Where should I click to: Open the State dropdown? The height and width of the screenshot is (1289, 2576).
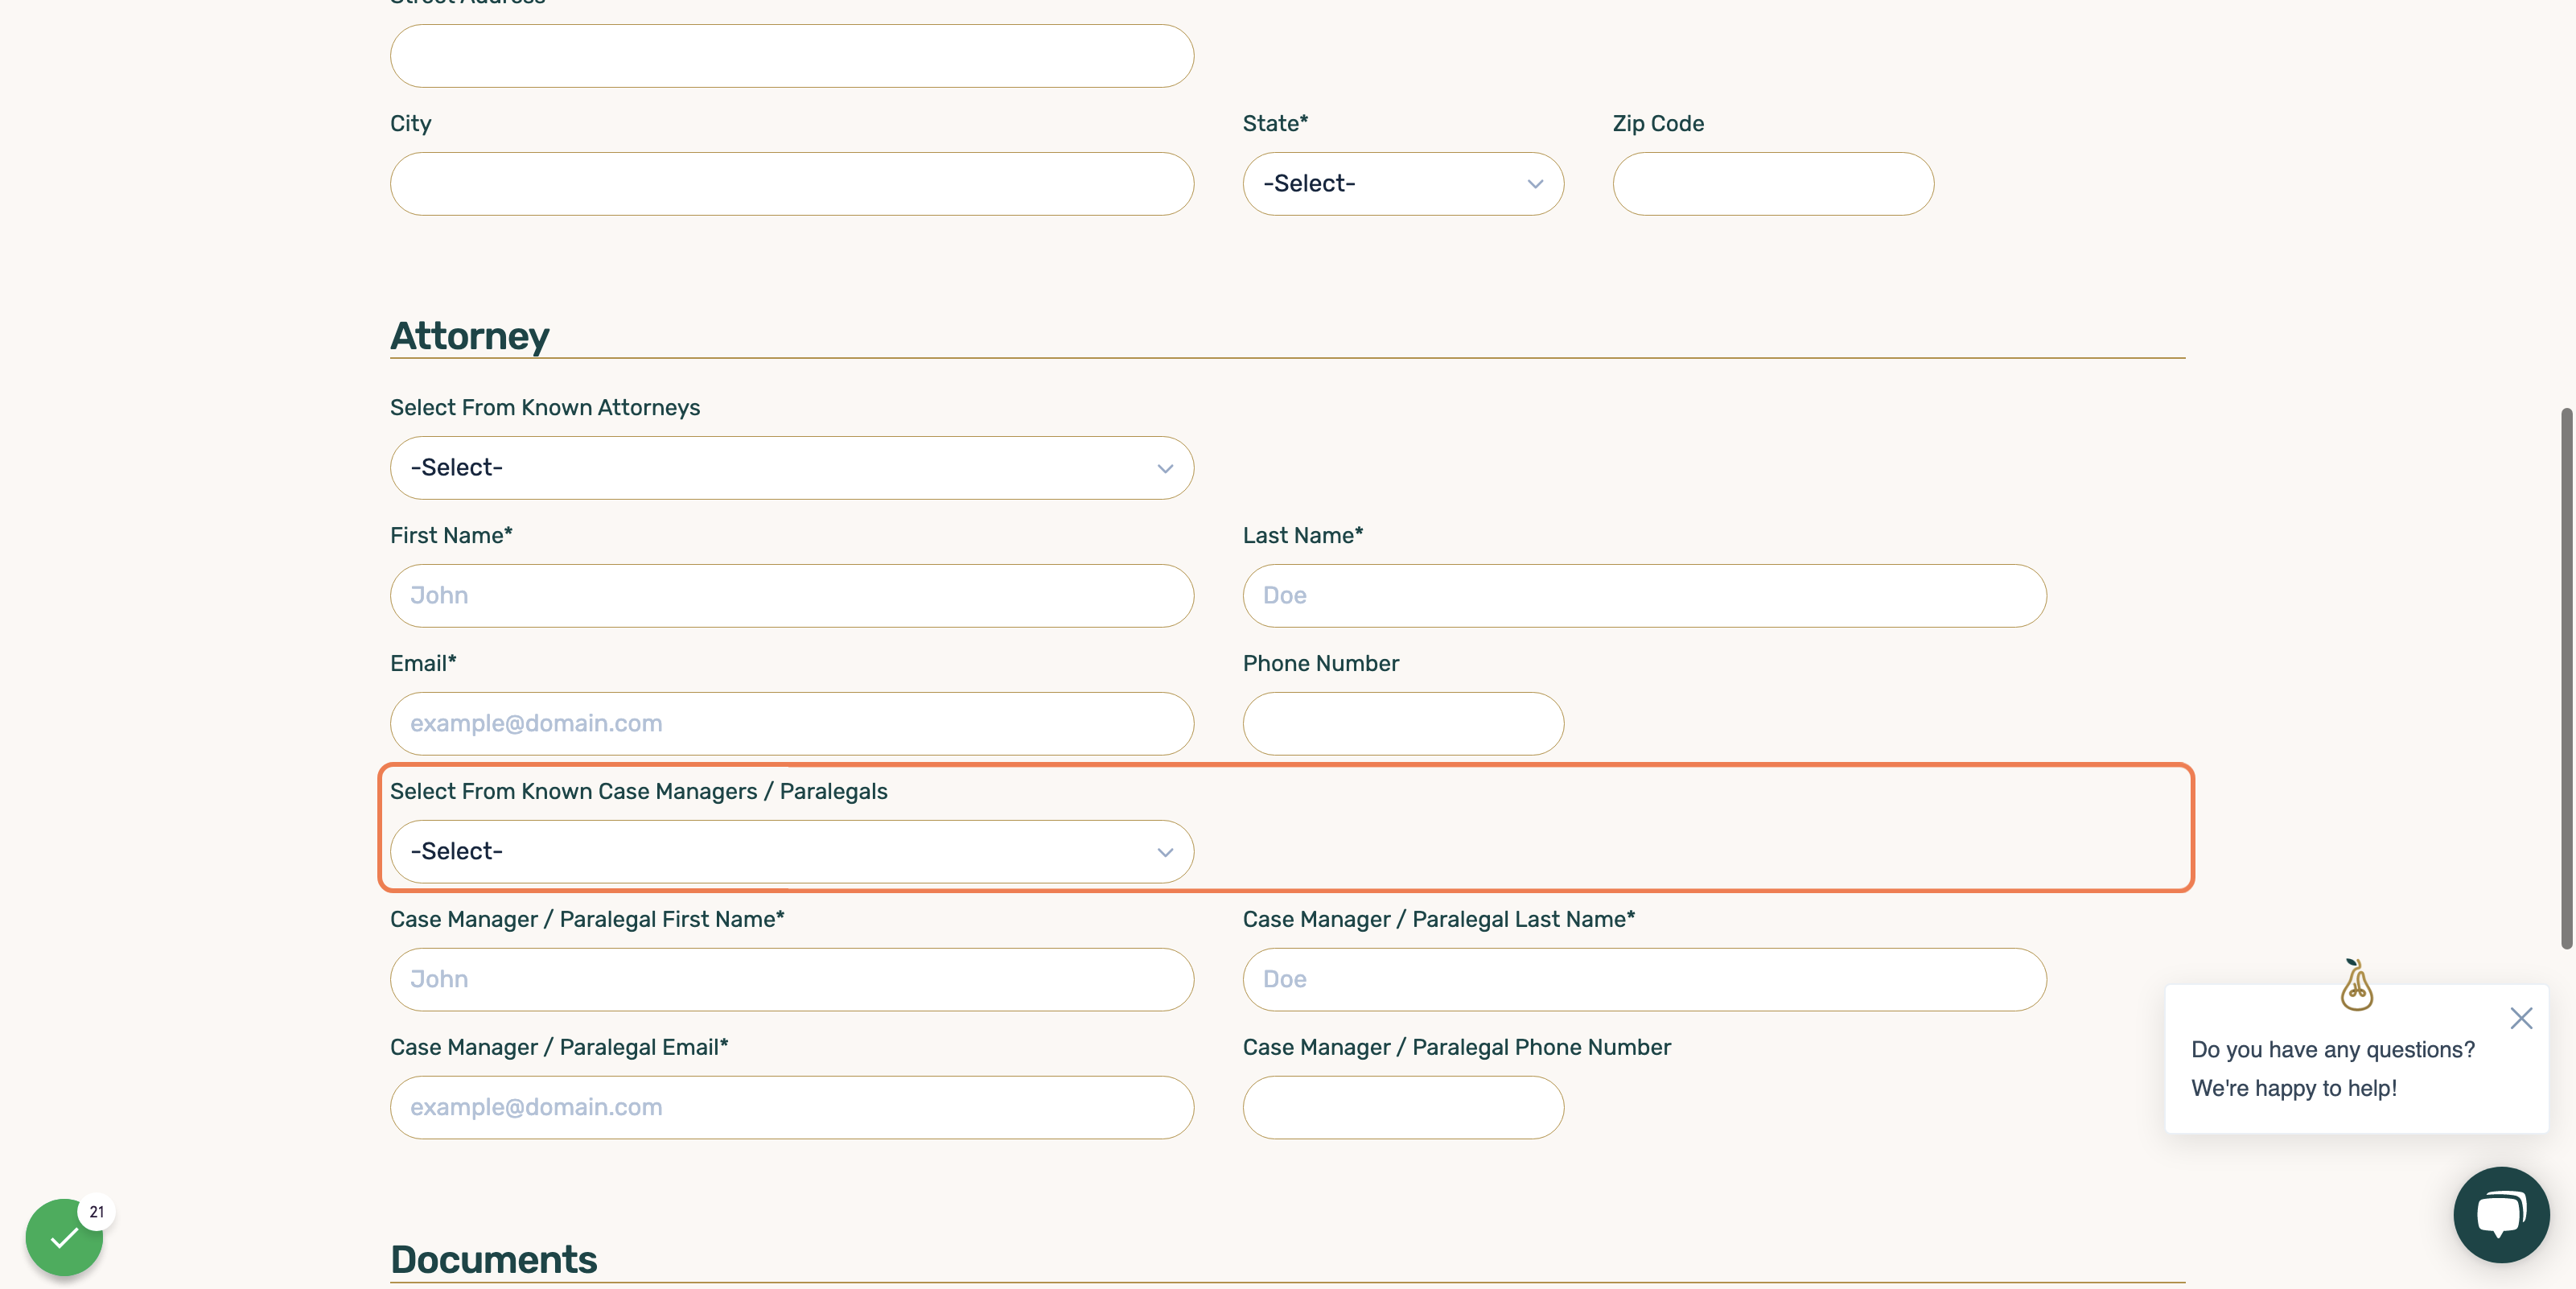pos(1403,184)
